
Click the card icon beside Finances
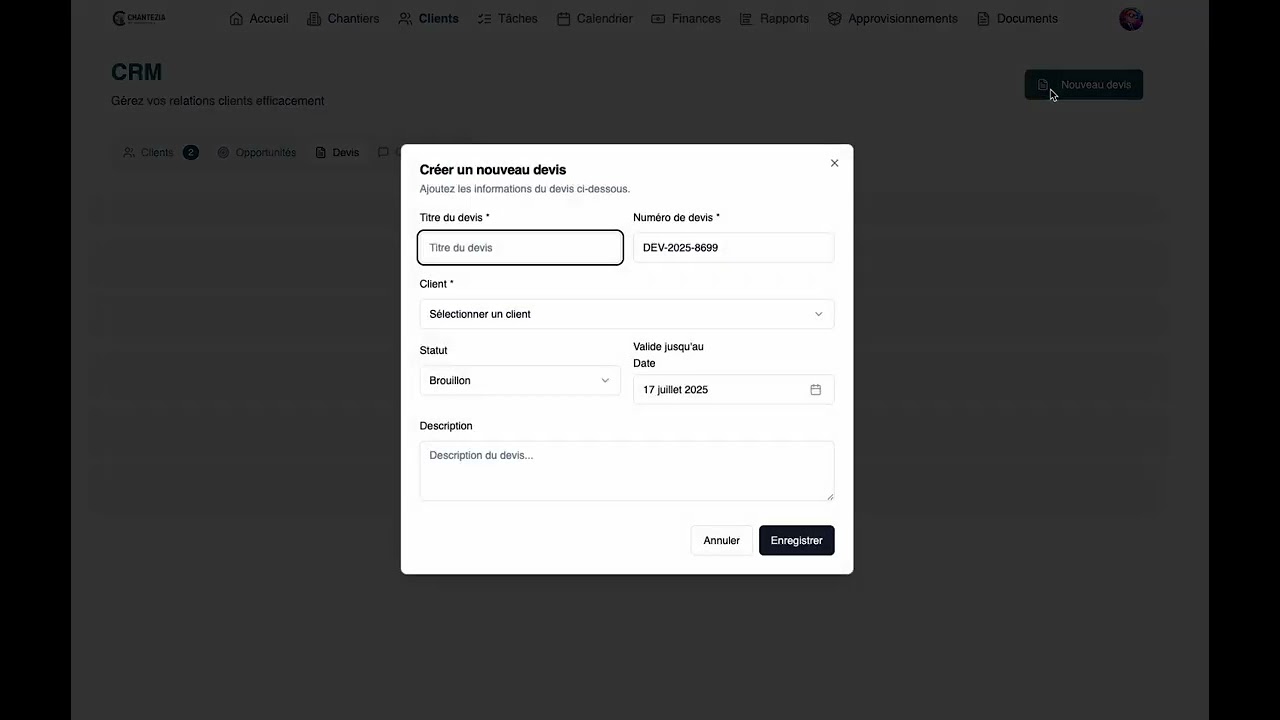point(658,19)
